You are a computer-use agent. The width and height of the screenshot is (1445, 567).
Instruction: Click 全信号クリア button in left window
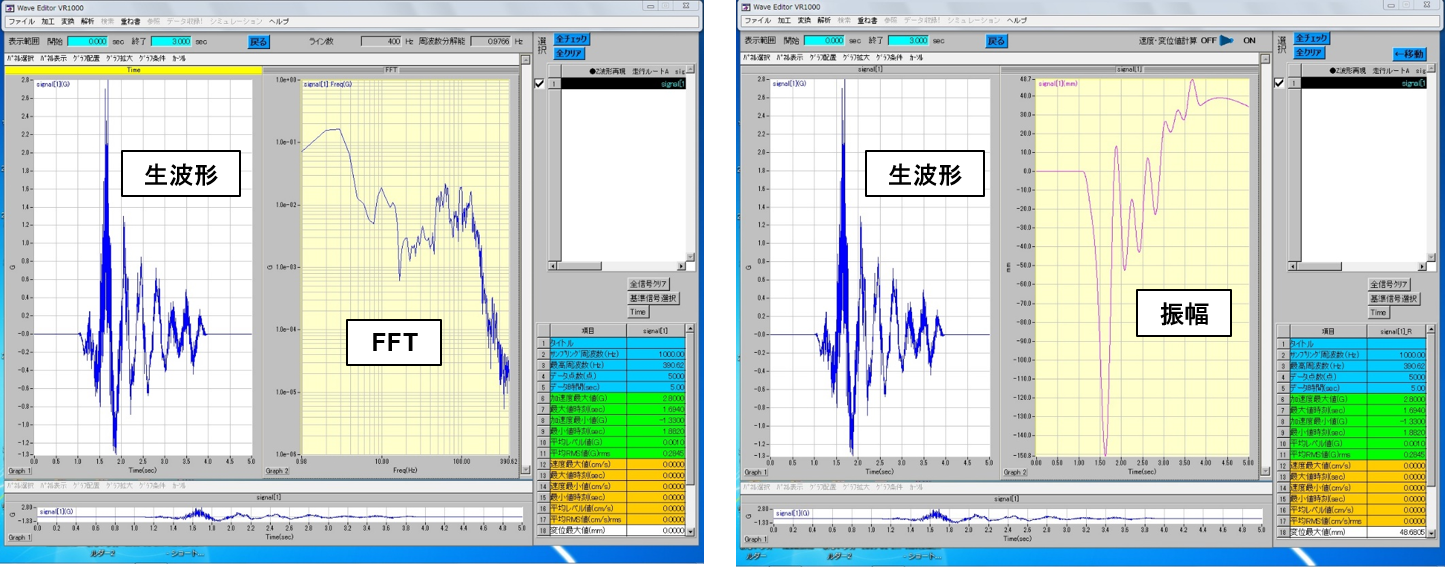coord(648,285)
